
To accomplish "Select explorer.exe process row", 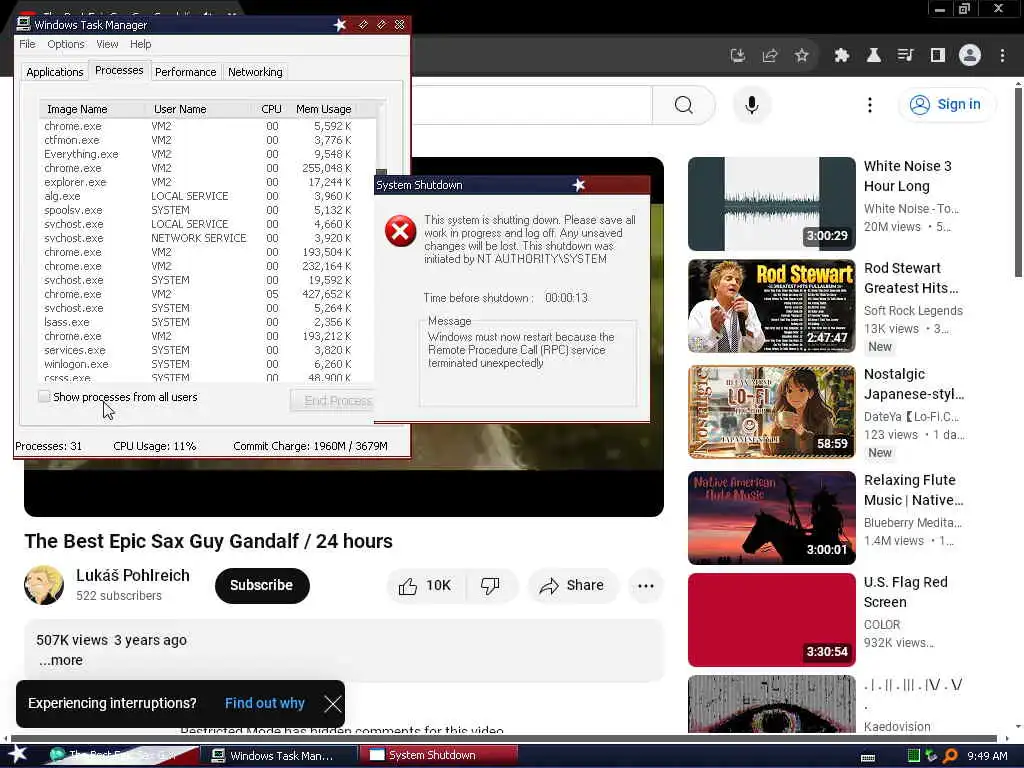I will pyautogui.click(x=197, y=182).
